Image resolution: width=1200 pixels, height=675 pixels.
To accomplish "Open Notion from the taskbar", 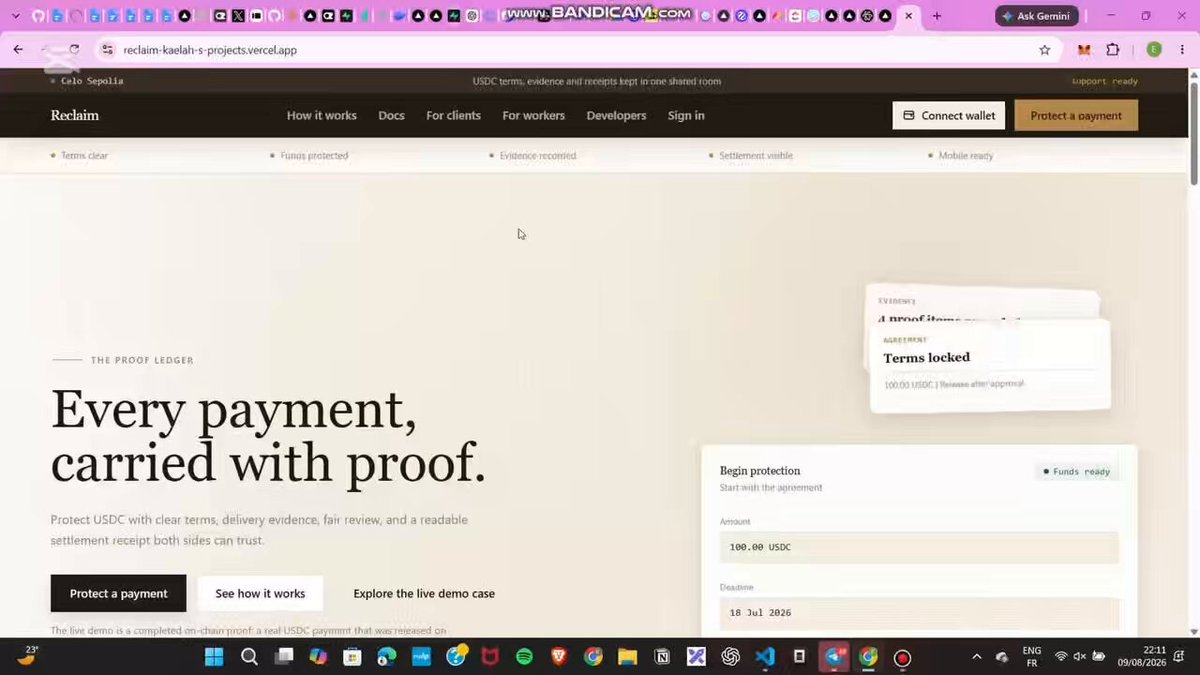I will tap(661, 657).
